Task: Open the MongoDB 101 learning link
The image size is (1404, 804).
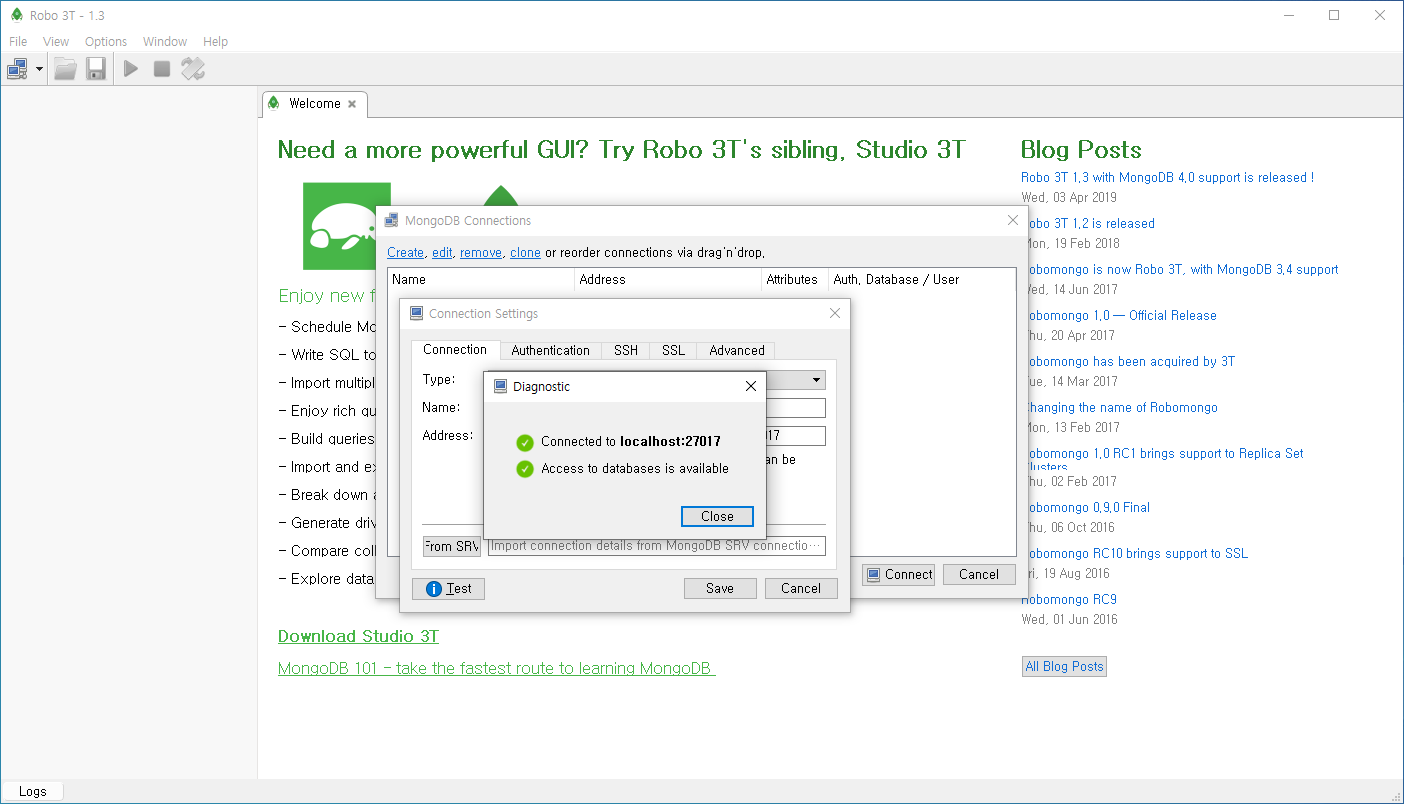Action: [496, 668]
